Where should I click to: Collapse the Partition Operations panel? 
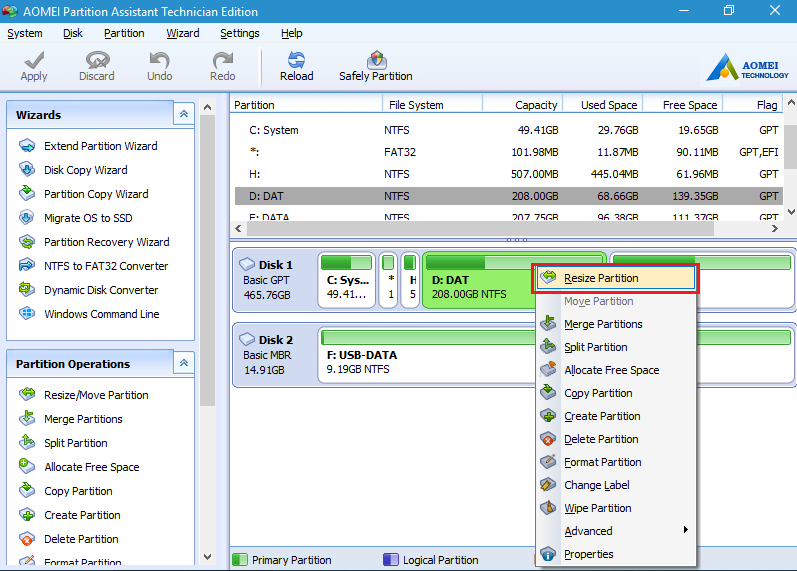pos(184,363)
